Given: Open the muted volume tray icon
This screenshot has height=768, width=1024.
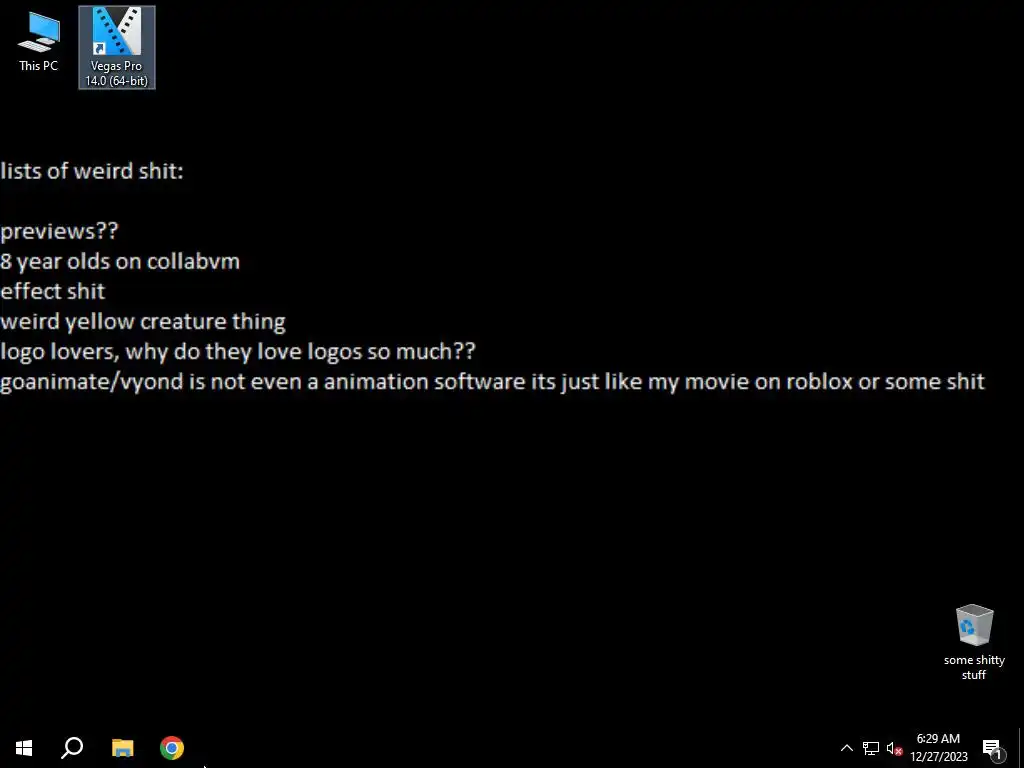Looking at the screenshot, I should point(894,748).
